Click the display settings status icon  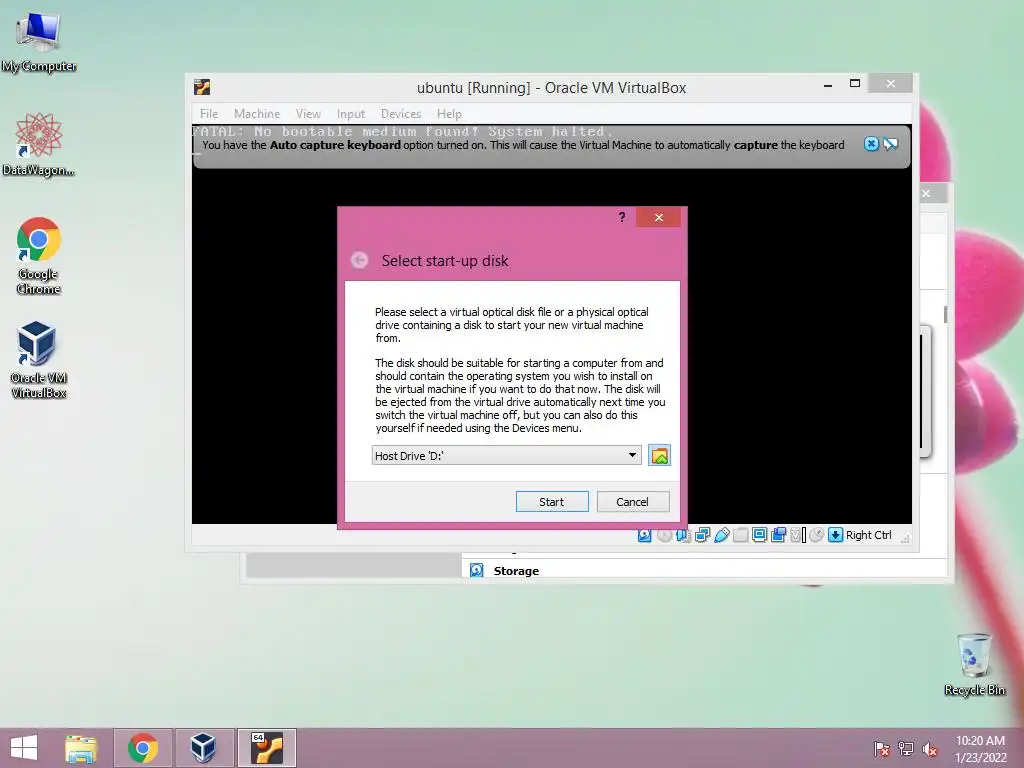pyautogui.click(x=760, y=535)
